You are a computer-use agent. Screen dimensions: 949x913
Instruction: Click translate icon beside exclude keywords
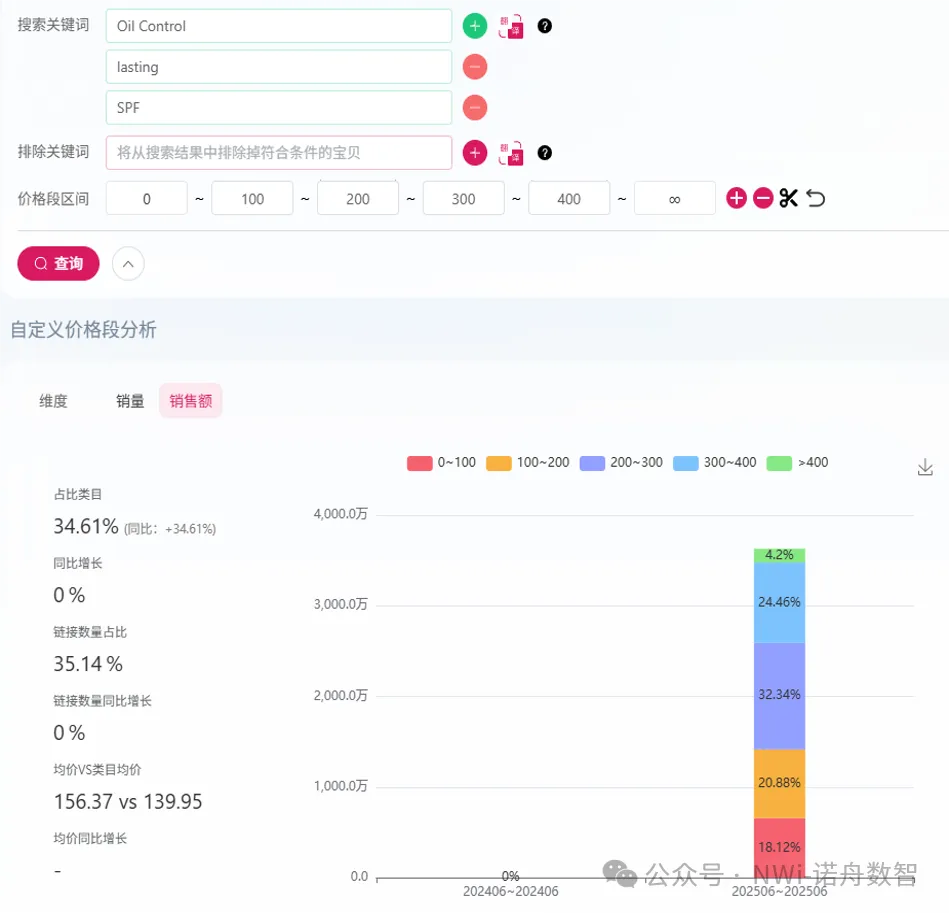[x=511, y=153]
